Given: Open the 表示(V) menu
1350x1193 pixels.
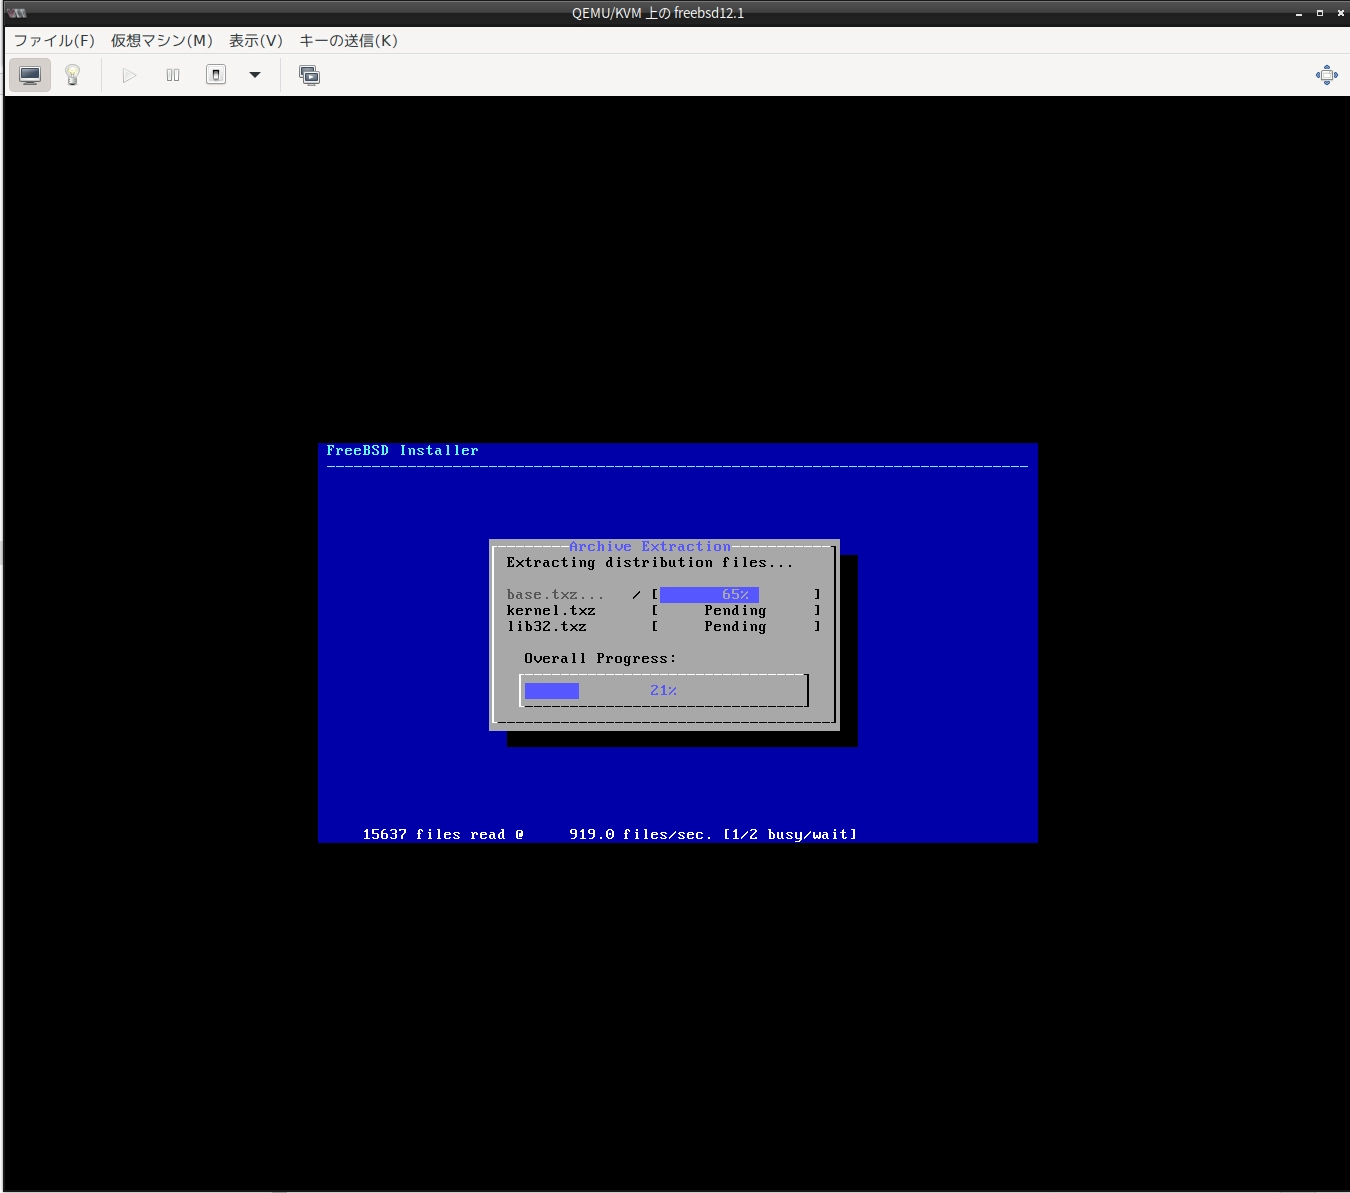Looking at the screenshot, I should click(x=256, y=41).
